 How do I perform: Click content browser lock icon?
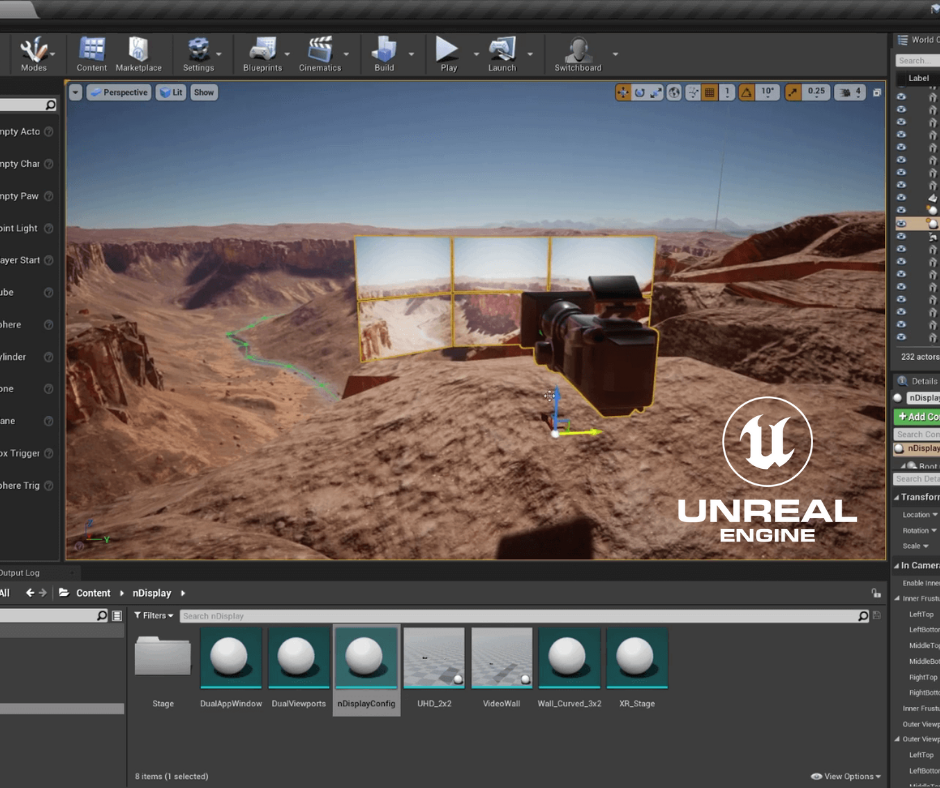876,593
